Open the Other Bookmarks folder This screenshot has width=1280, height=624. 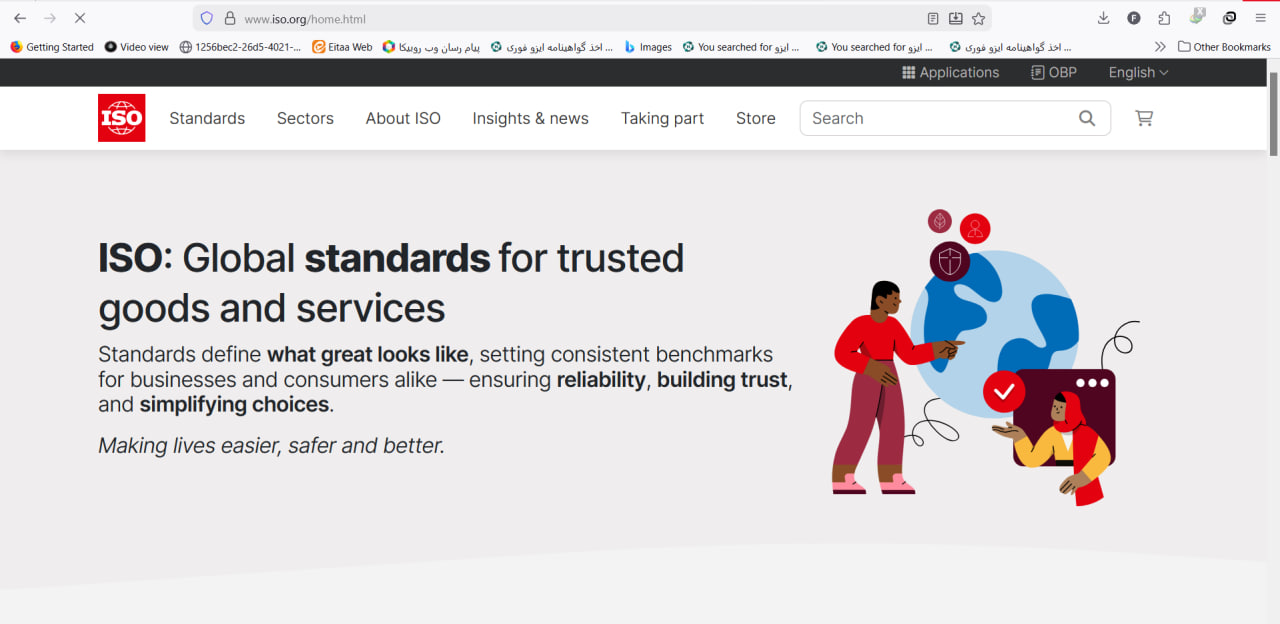tap(1224, 47)
